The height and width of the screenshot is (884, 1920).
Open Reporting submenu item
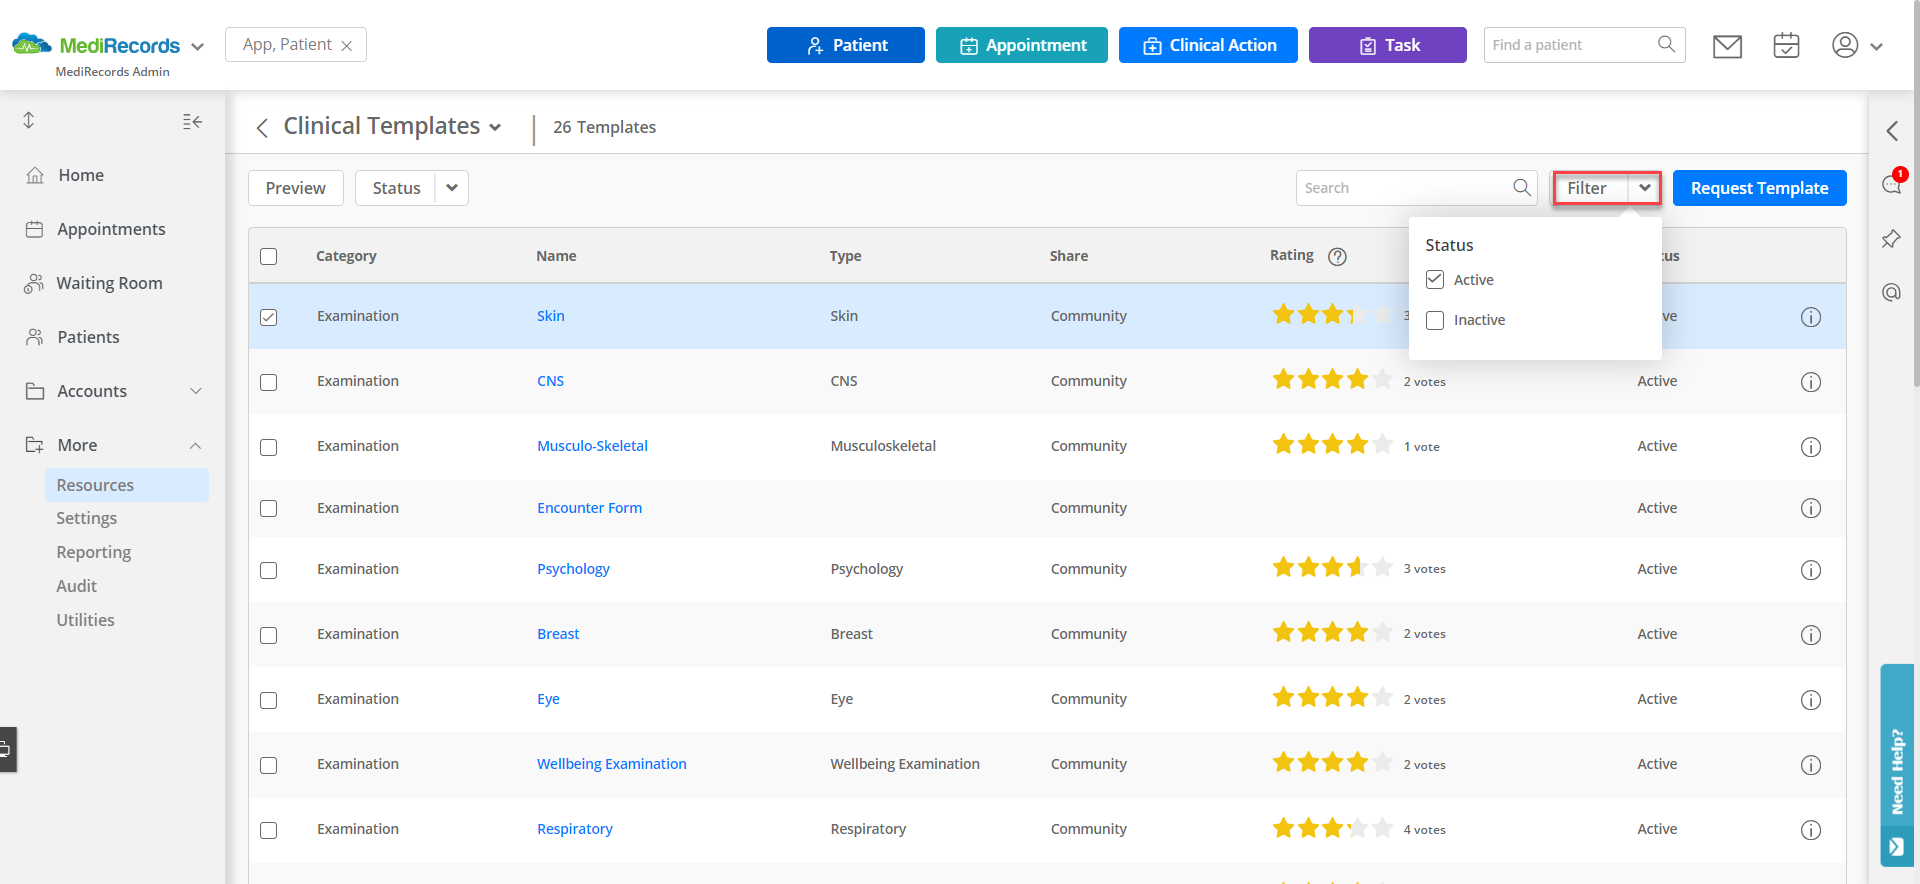pyautogui.click(x=94, y=552)
